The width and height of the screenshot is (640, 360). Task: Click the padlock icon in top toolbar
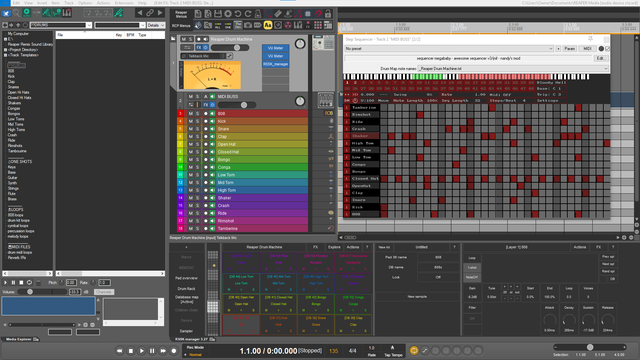tap(328, 14)
